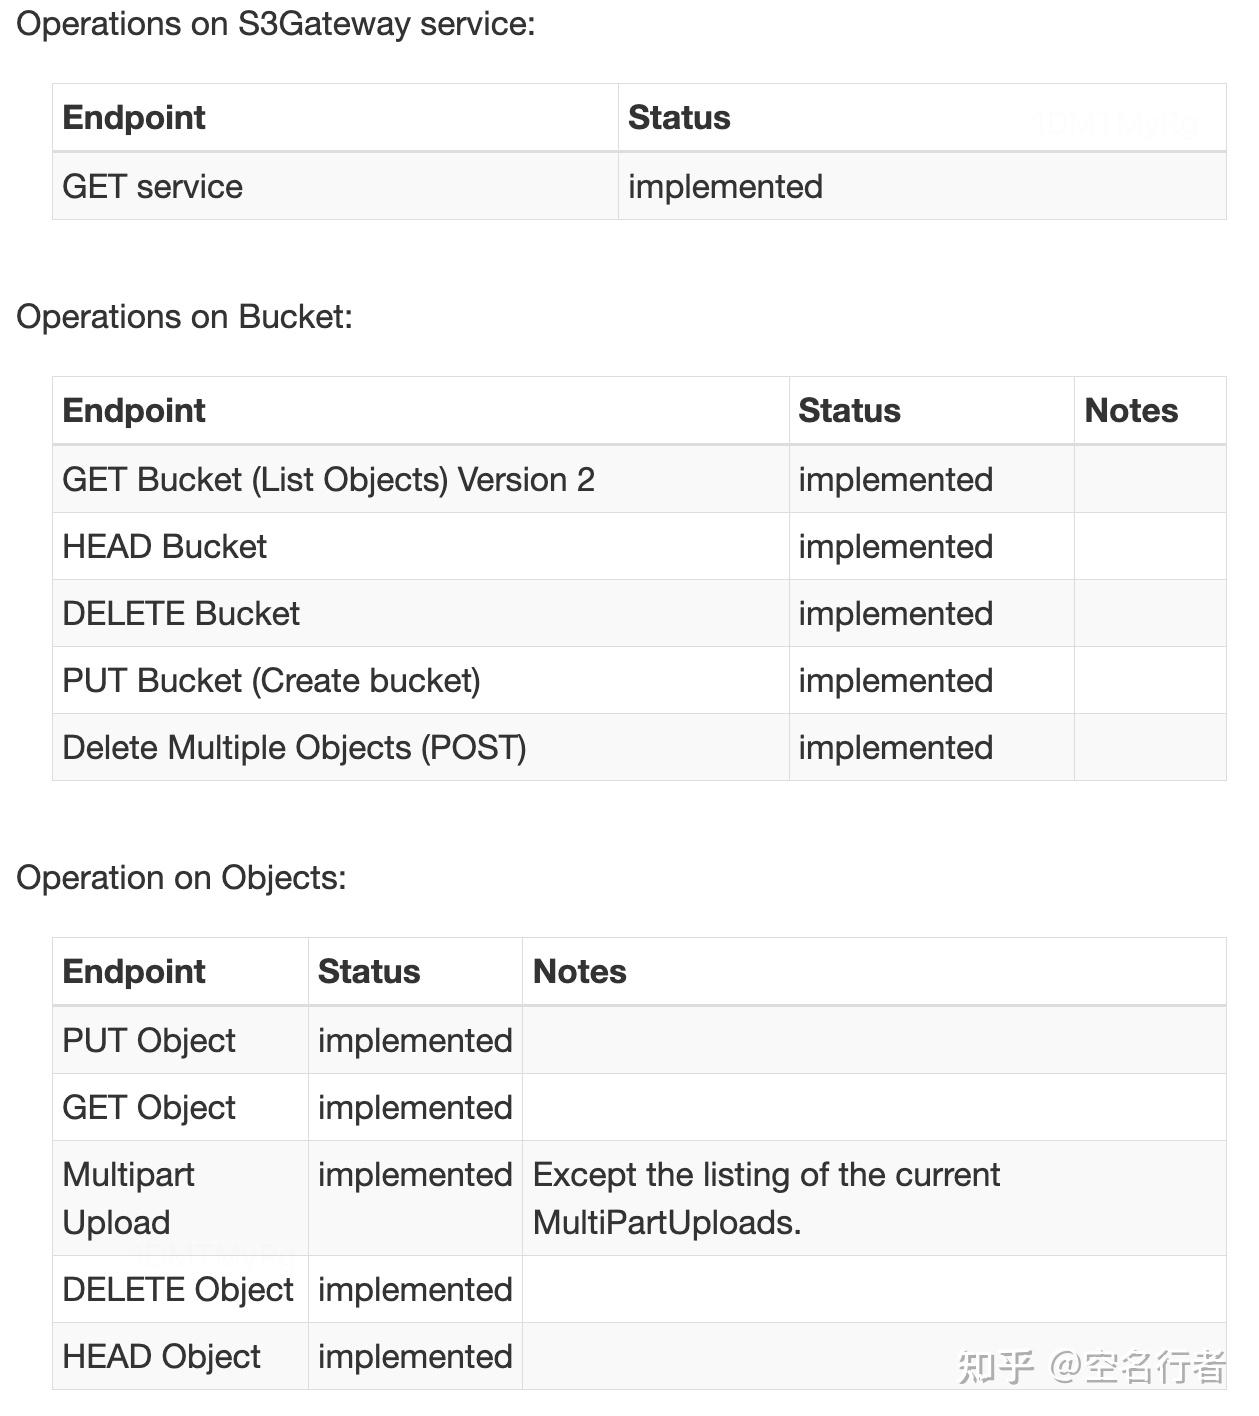This screenshot has width=1259, height=1416.
Task: Select 'PUT Bucket (Create bucket)' cell
Action: click(271, 681)
